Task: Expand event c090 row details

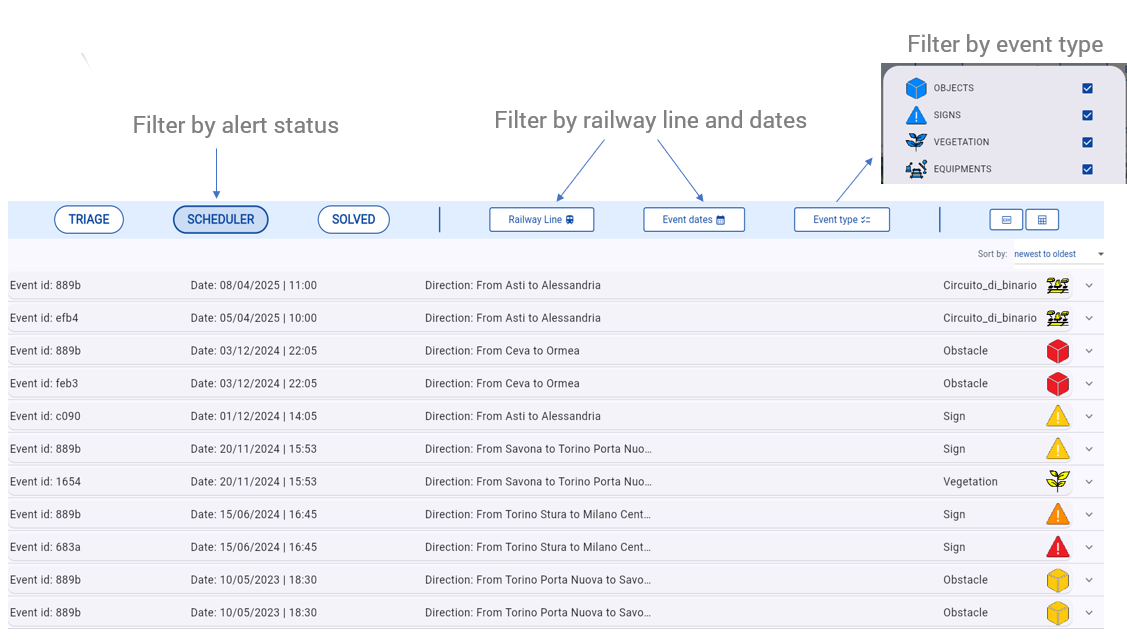Action: pos(1089,416)
